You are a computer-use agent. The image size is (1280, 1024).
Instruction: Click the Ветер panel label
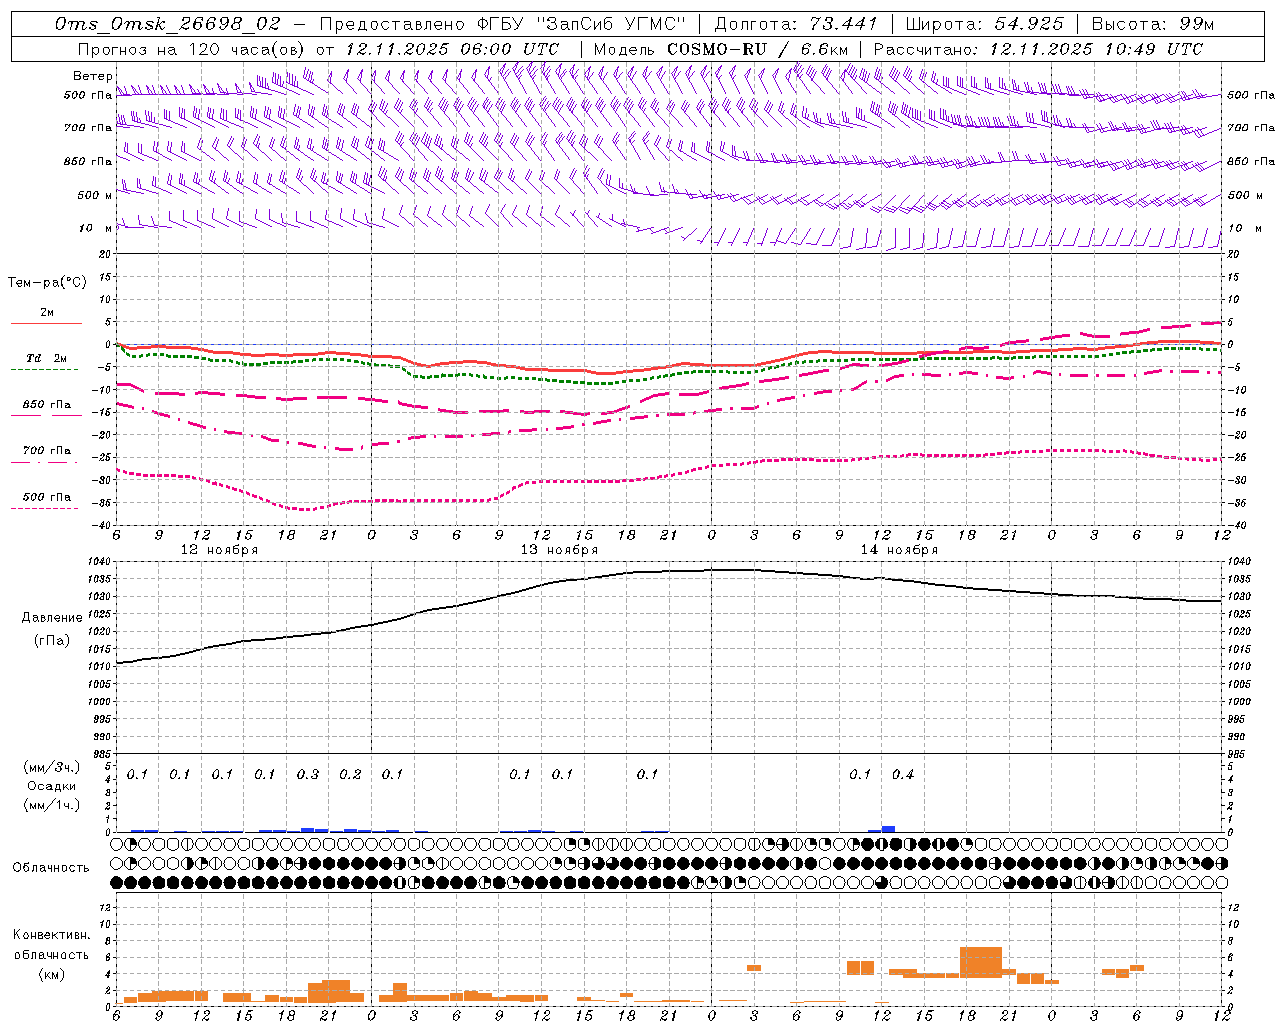pos(93,76)
